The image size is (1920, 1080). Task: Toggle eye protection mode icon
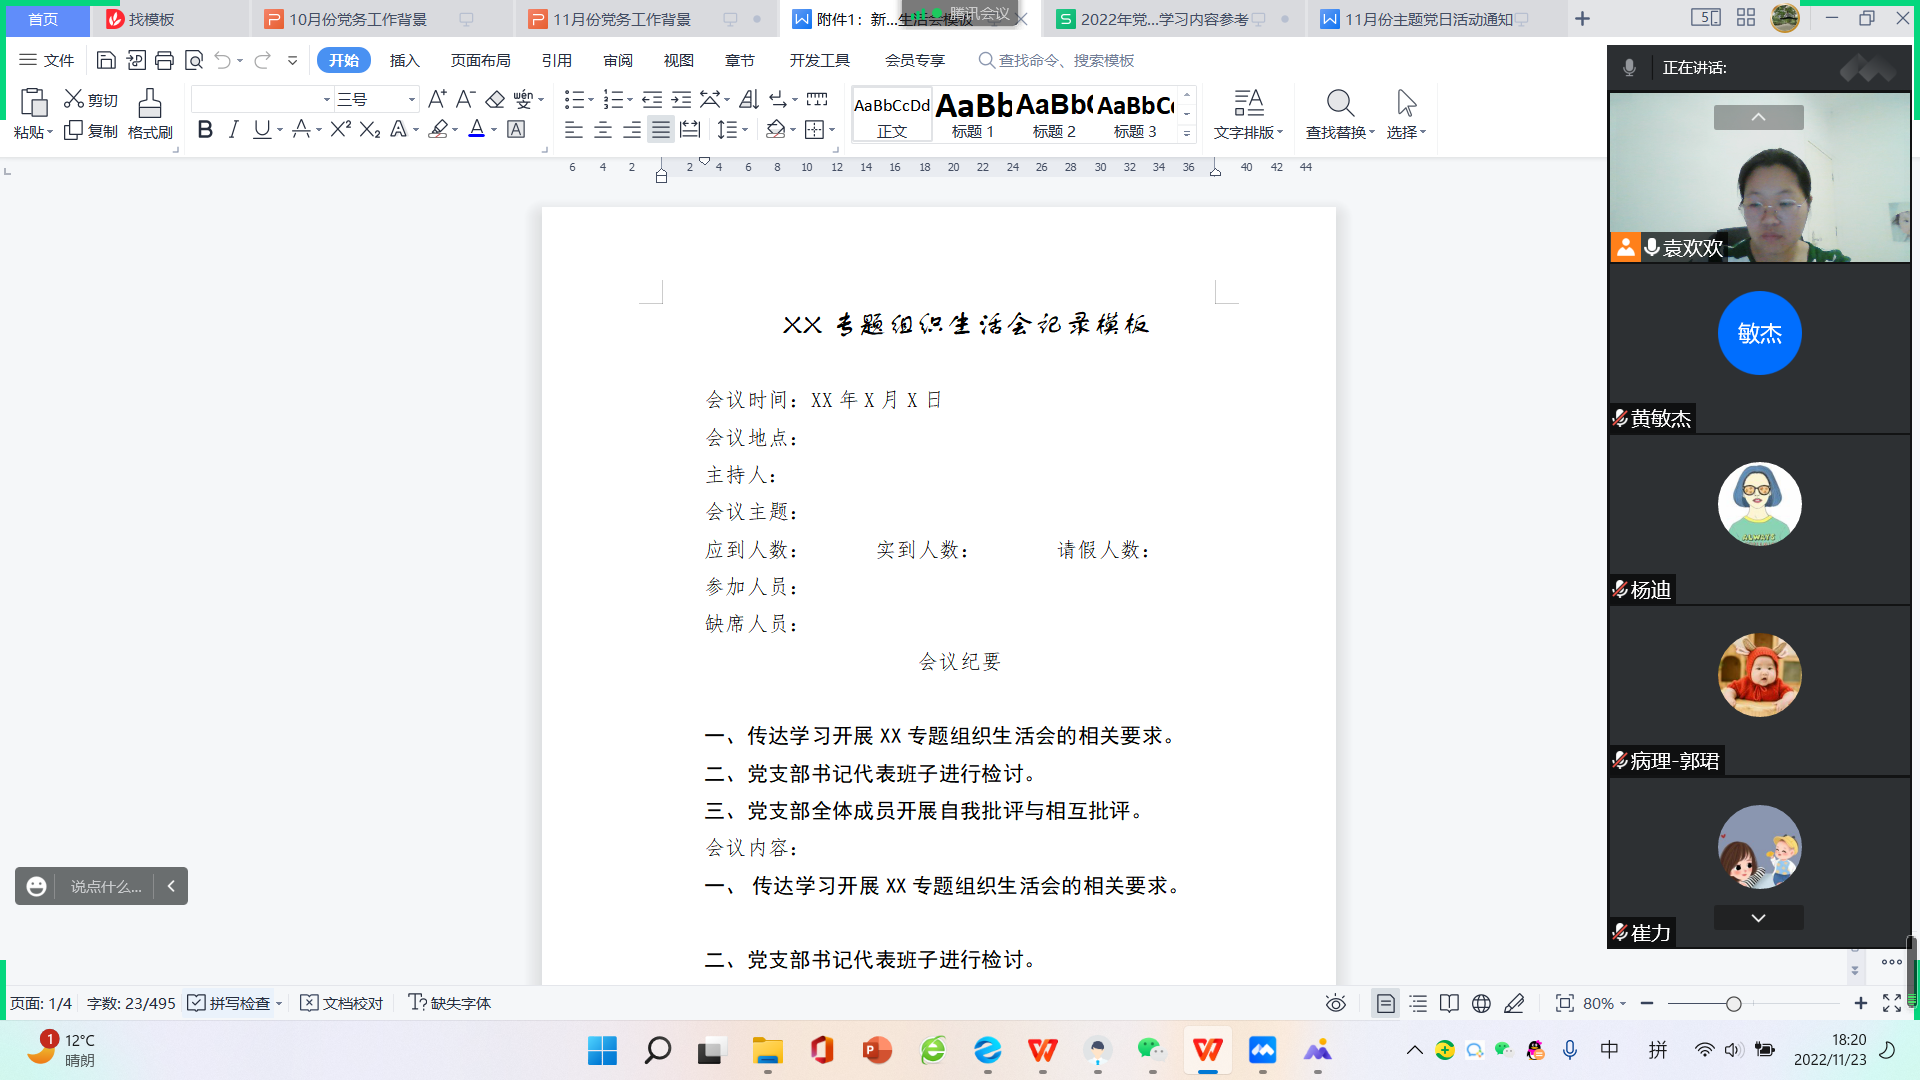(x=1335, y=1003)
